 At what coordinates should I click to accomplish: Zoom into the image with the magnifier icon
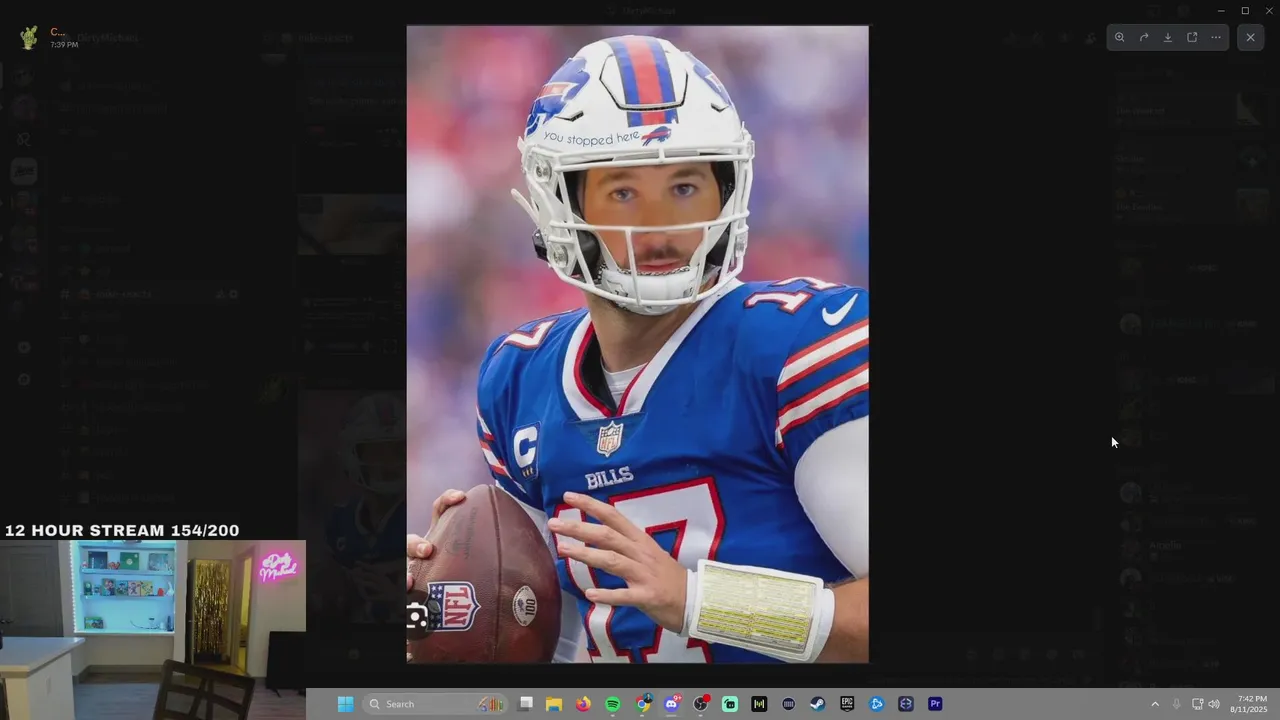[x=1120, y=37]
